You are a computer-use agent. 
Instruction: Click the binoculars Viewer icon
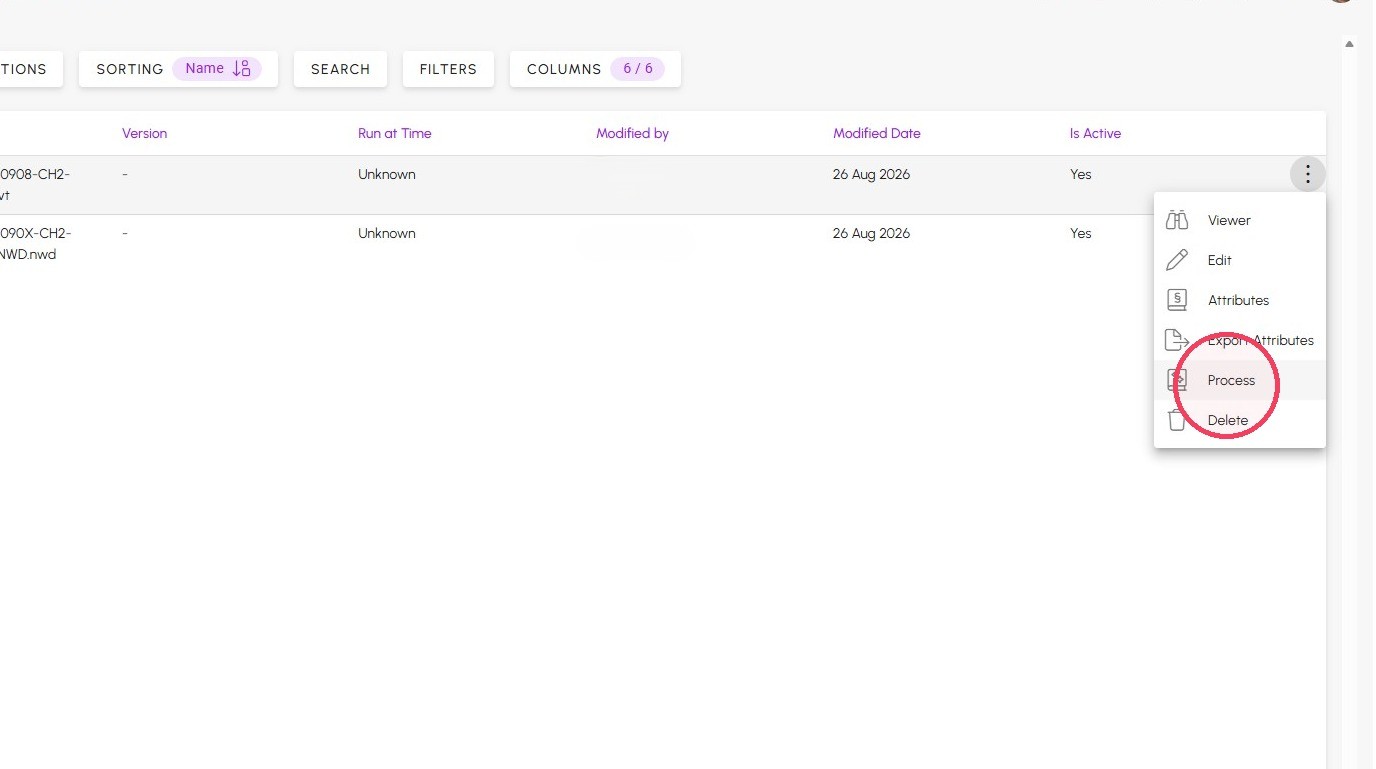[x=1177, y=220]
